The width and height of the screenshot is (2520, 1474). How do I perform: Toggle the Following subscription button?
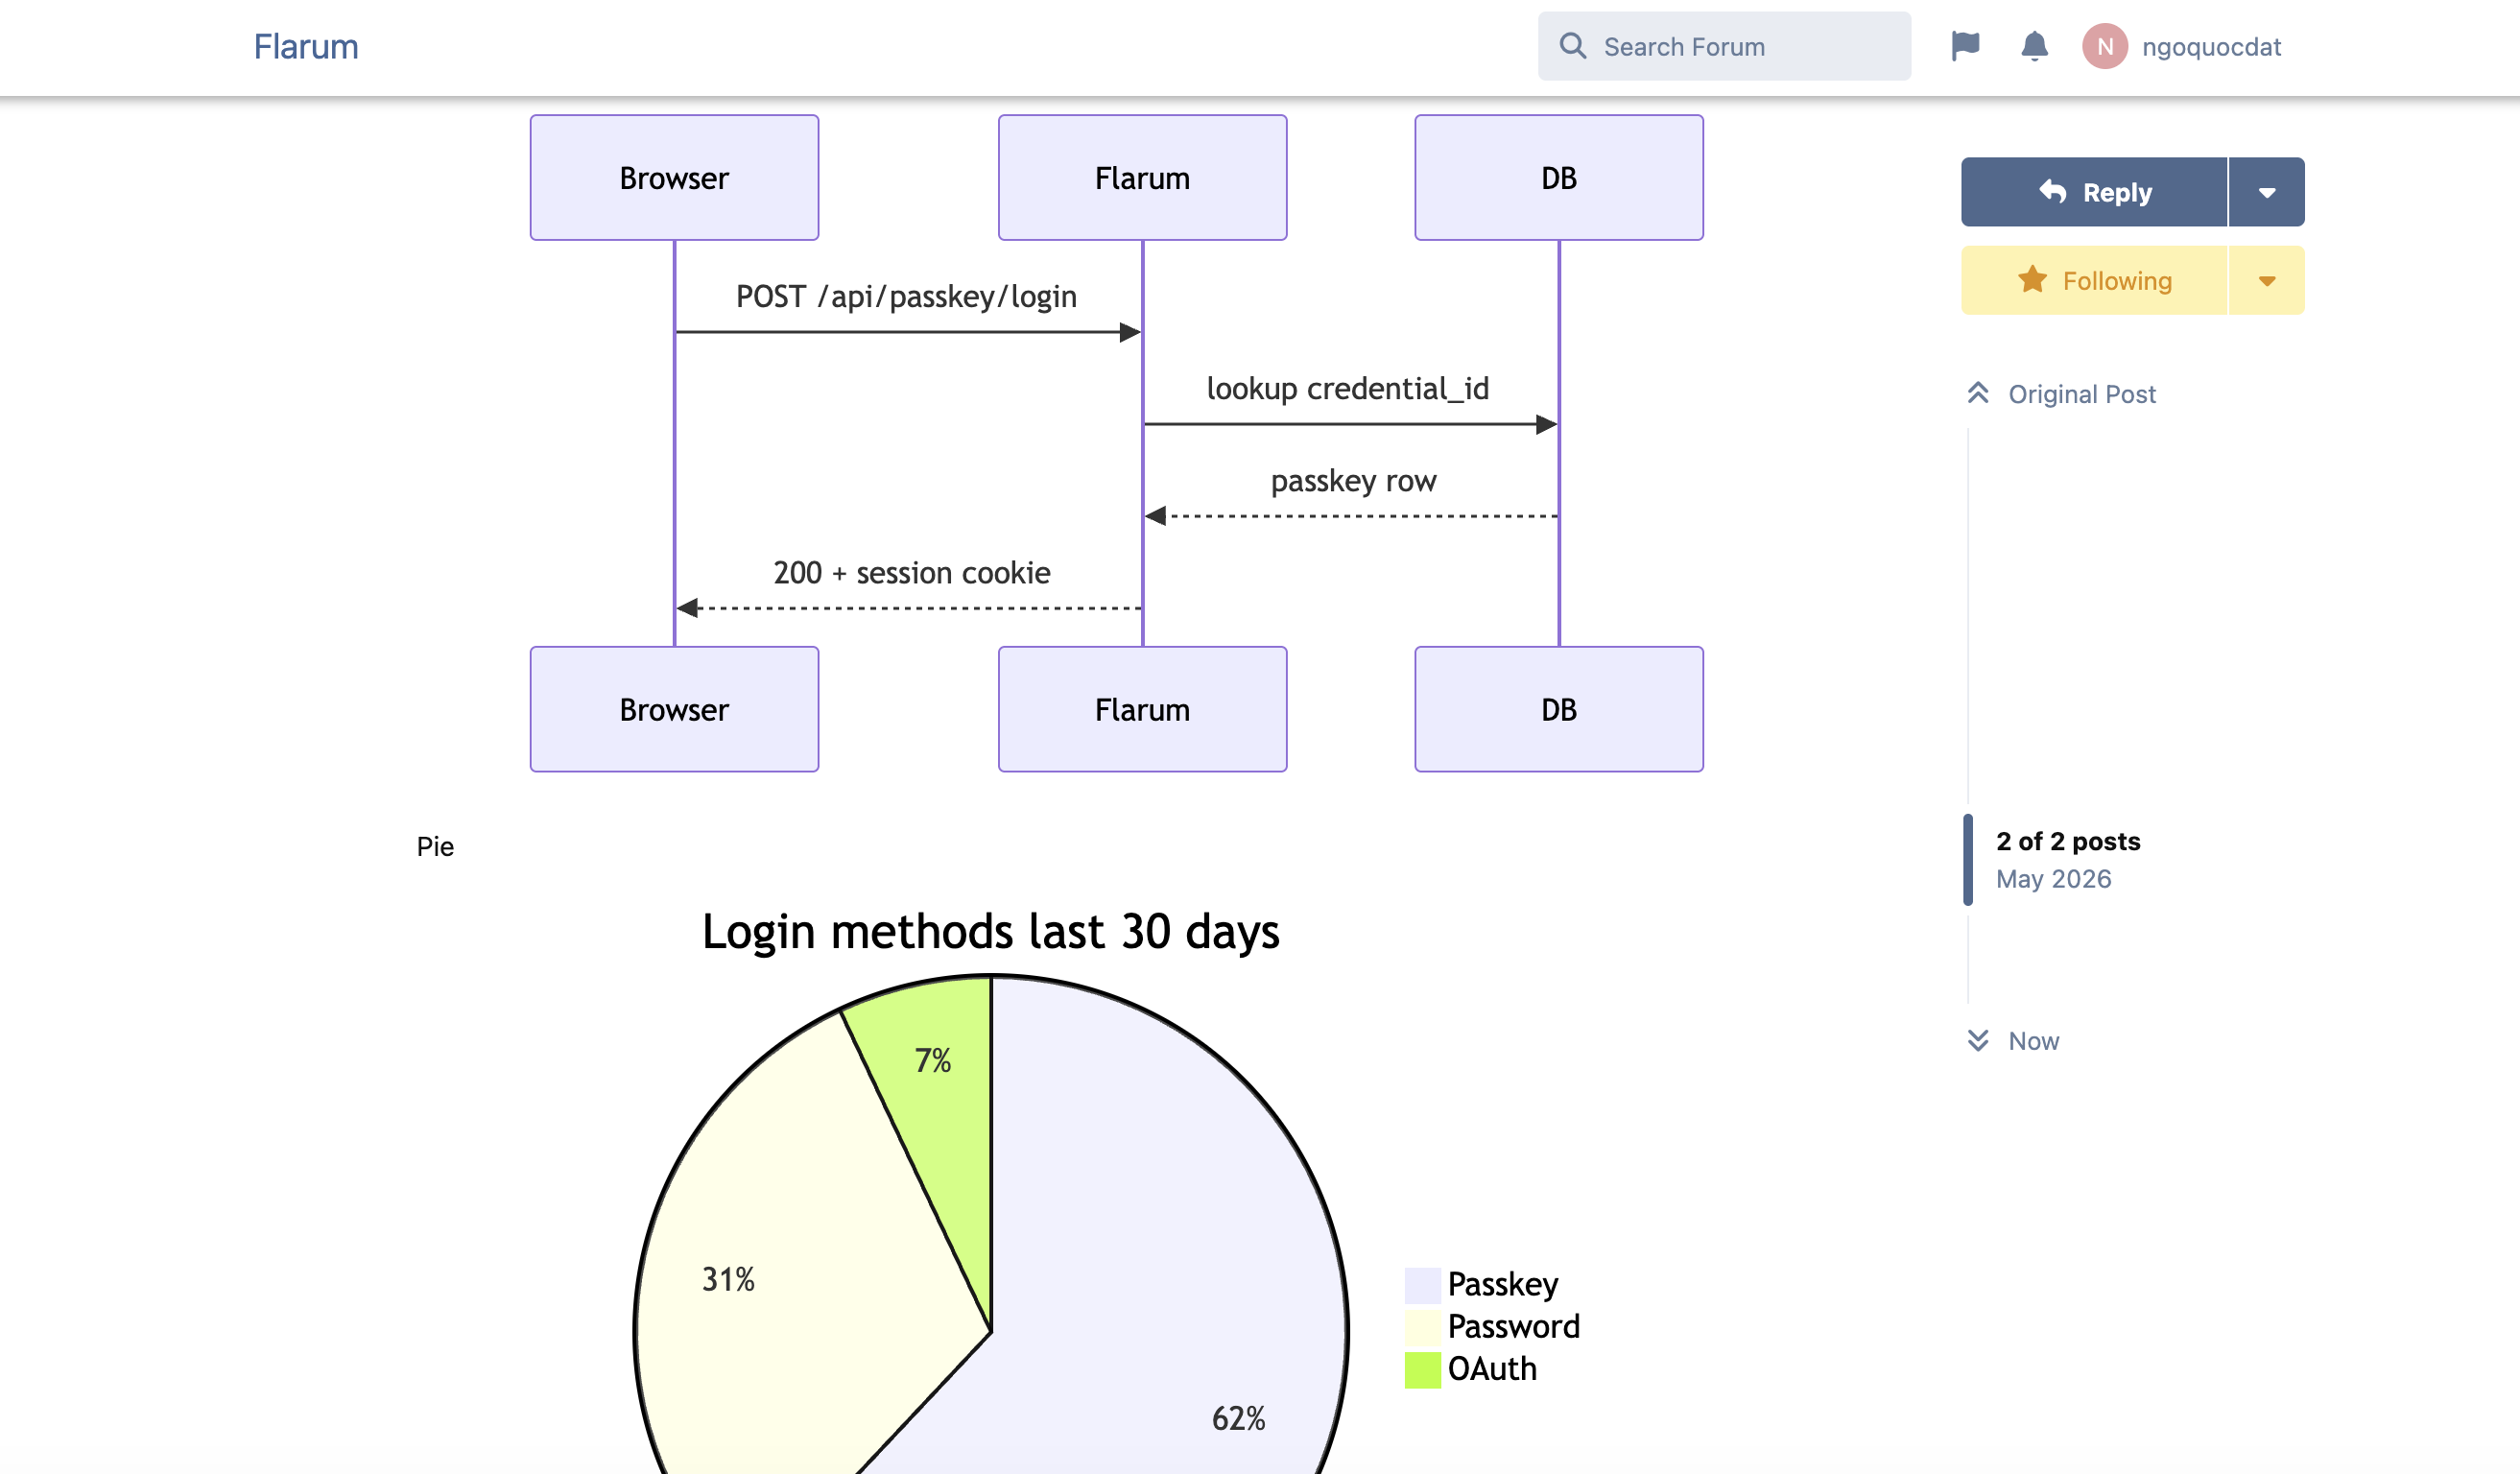click(x=2094, y=280)
